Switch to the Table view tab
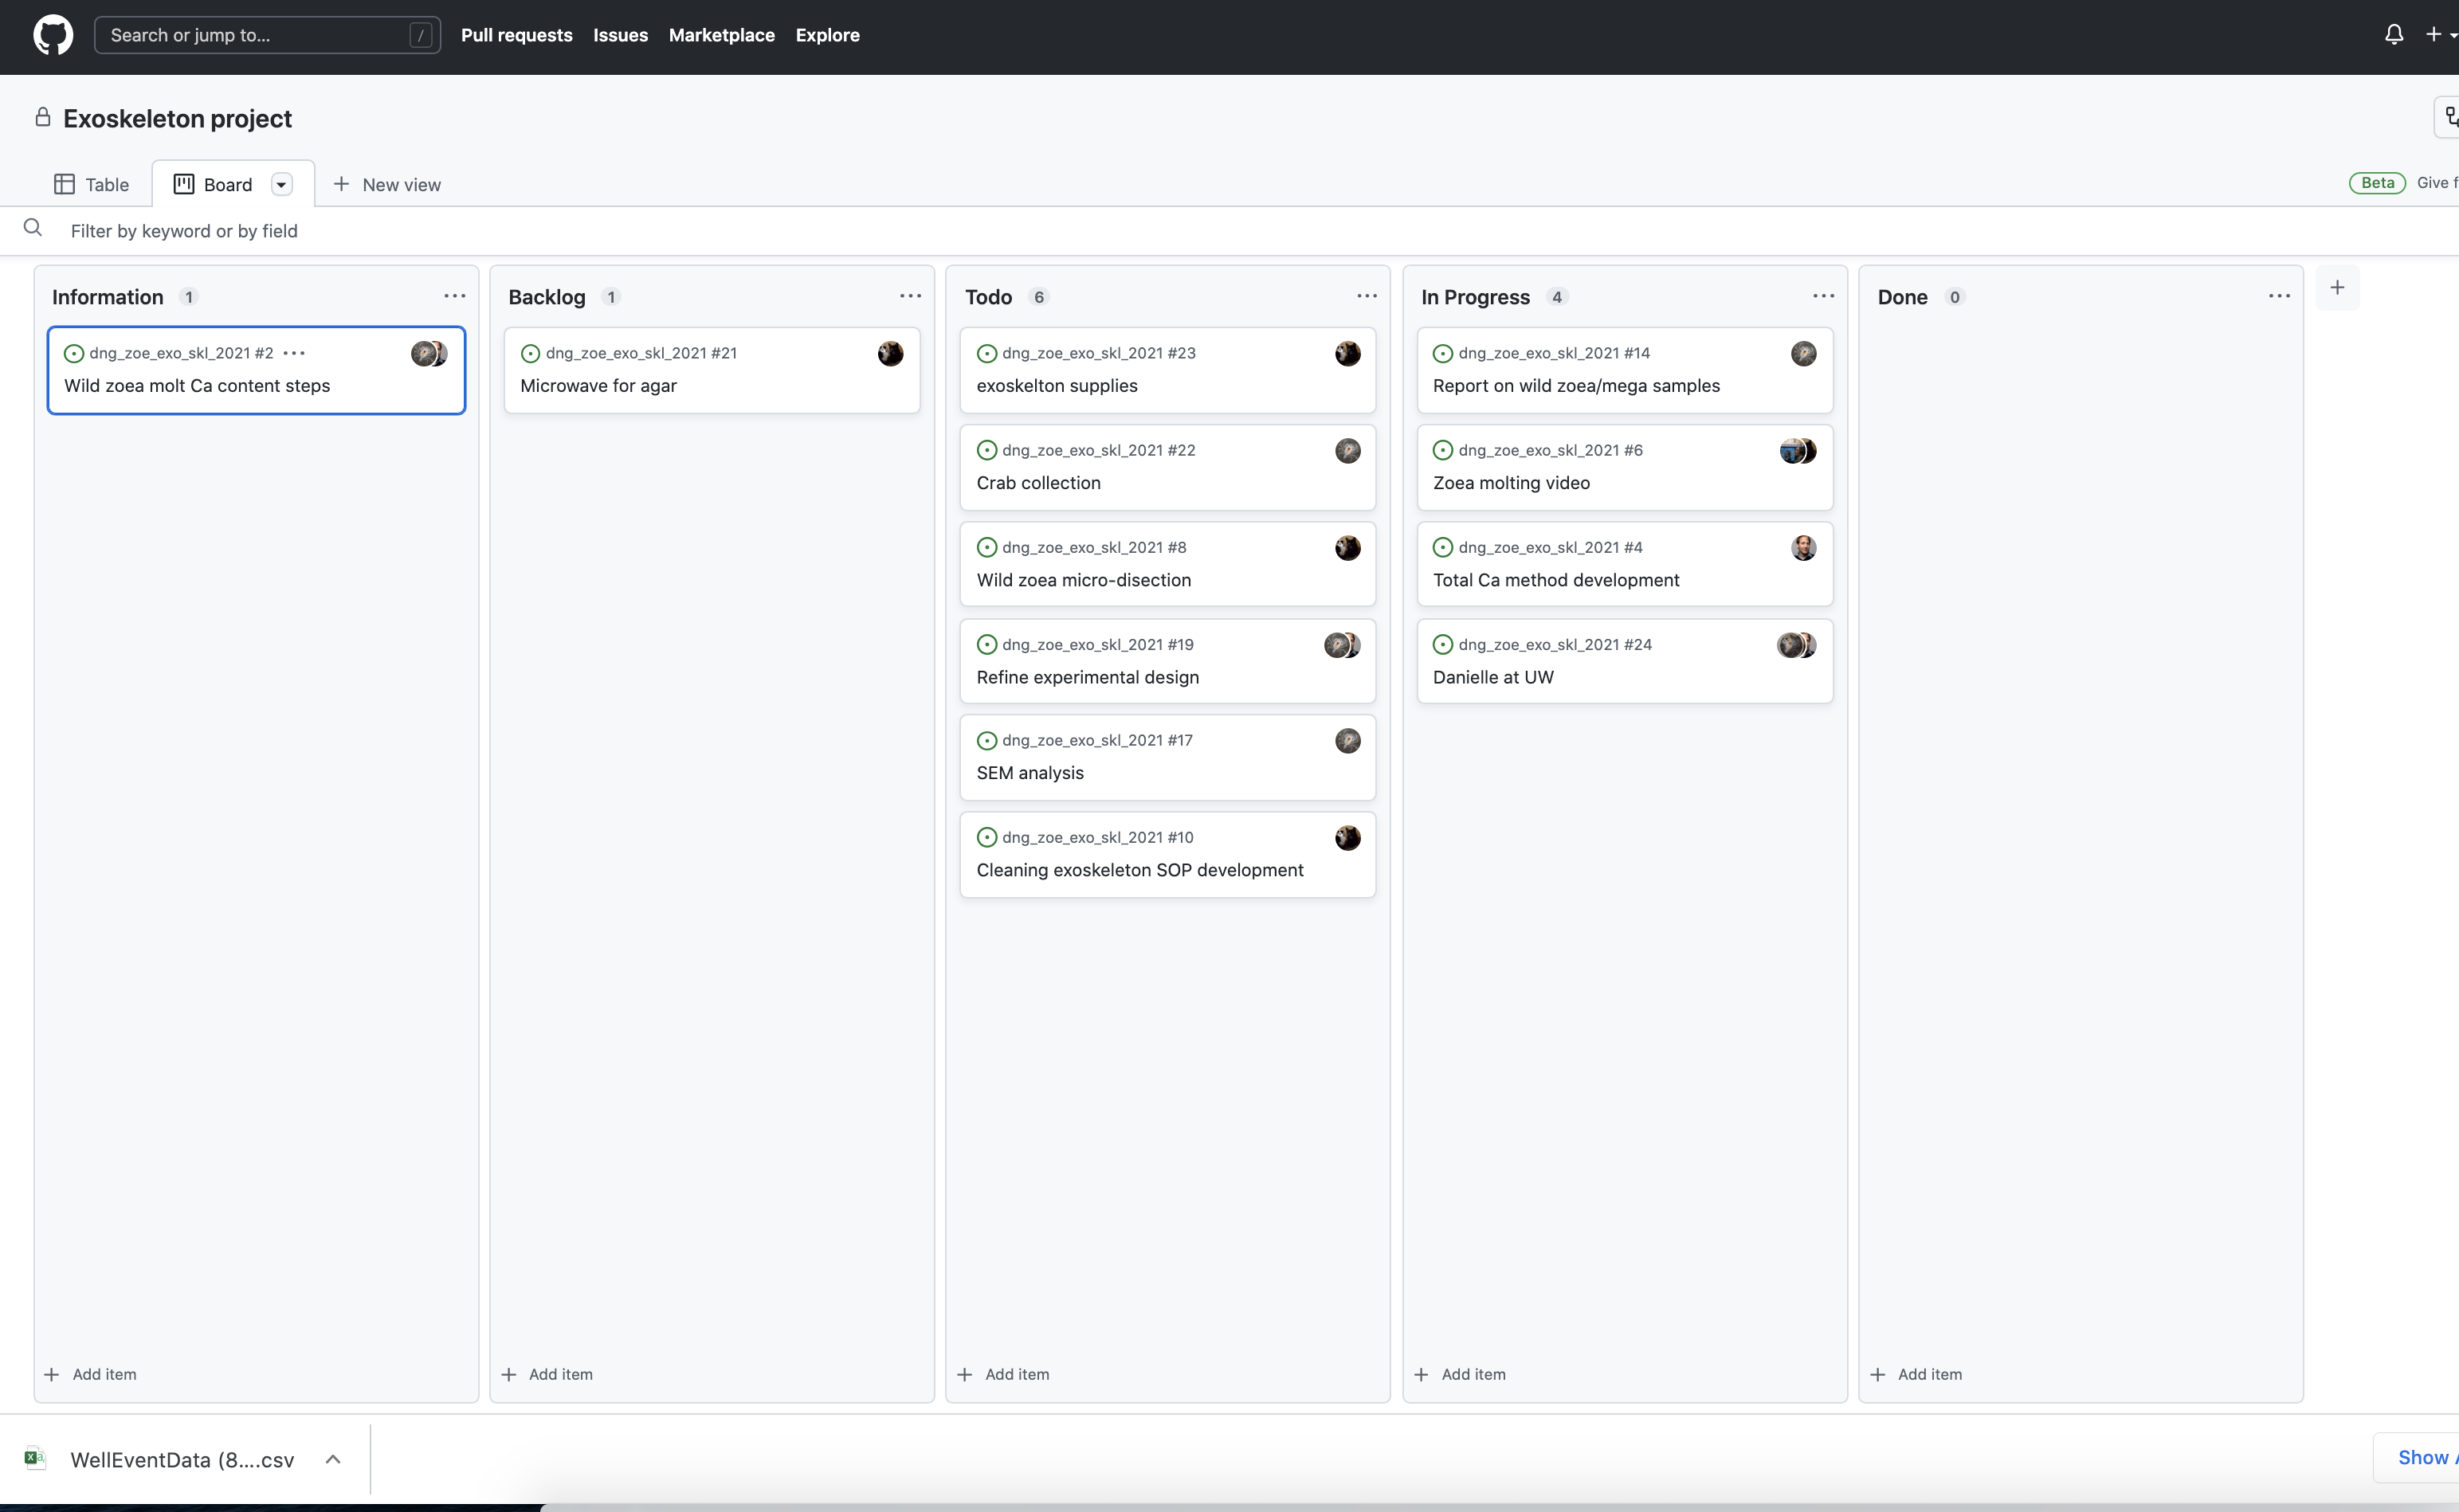This screenshot has width=2459, height=1512. tap(91, 185)
